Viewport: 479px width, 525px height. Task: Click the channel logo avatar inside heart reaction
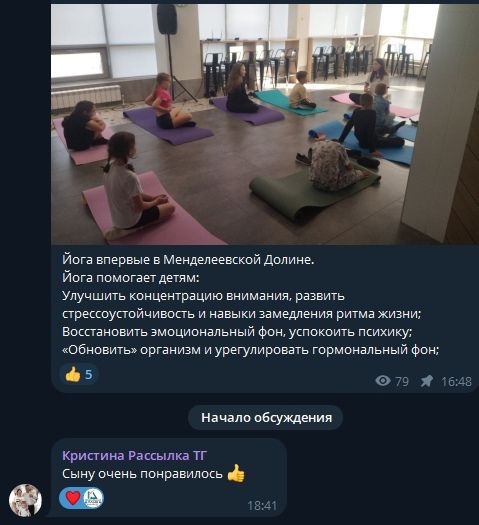pos(93,498)
